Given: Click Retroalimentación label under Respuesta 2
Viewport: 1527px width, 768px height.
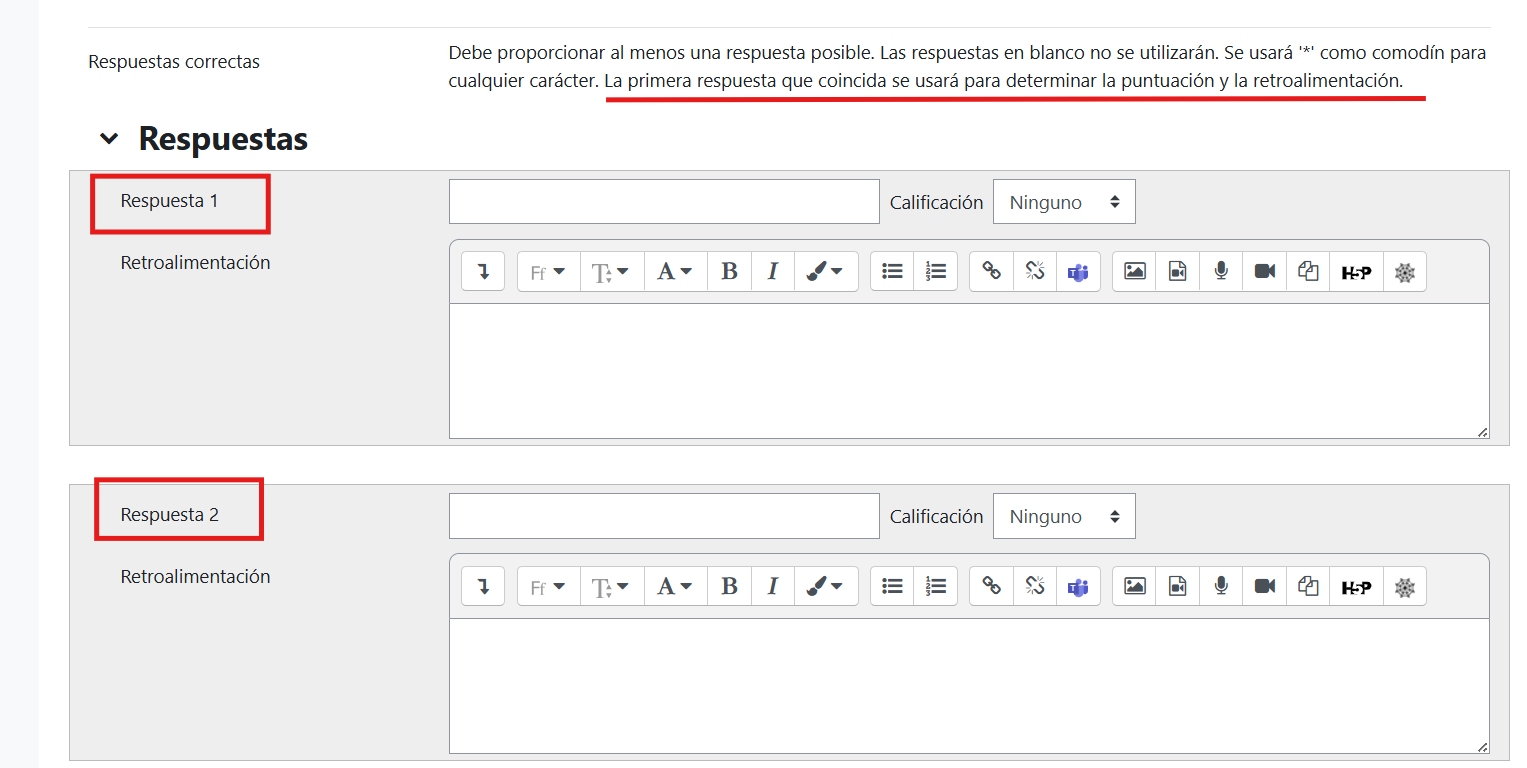Looking at the screenshot, I should (195, 577).
